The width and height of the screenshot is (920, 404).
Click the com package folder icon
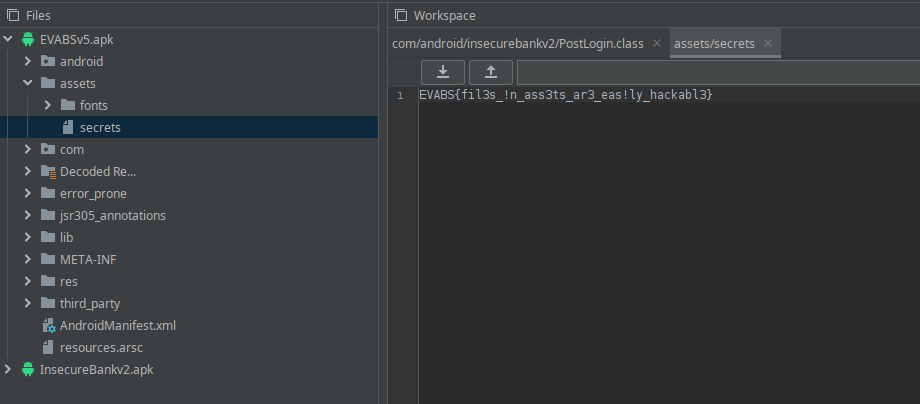coord(48,150)
